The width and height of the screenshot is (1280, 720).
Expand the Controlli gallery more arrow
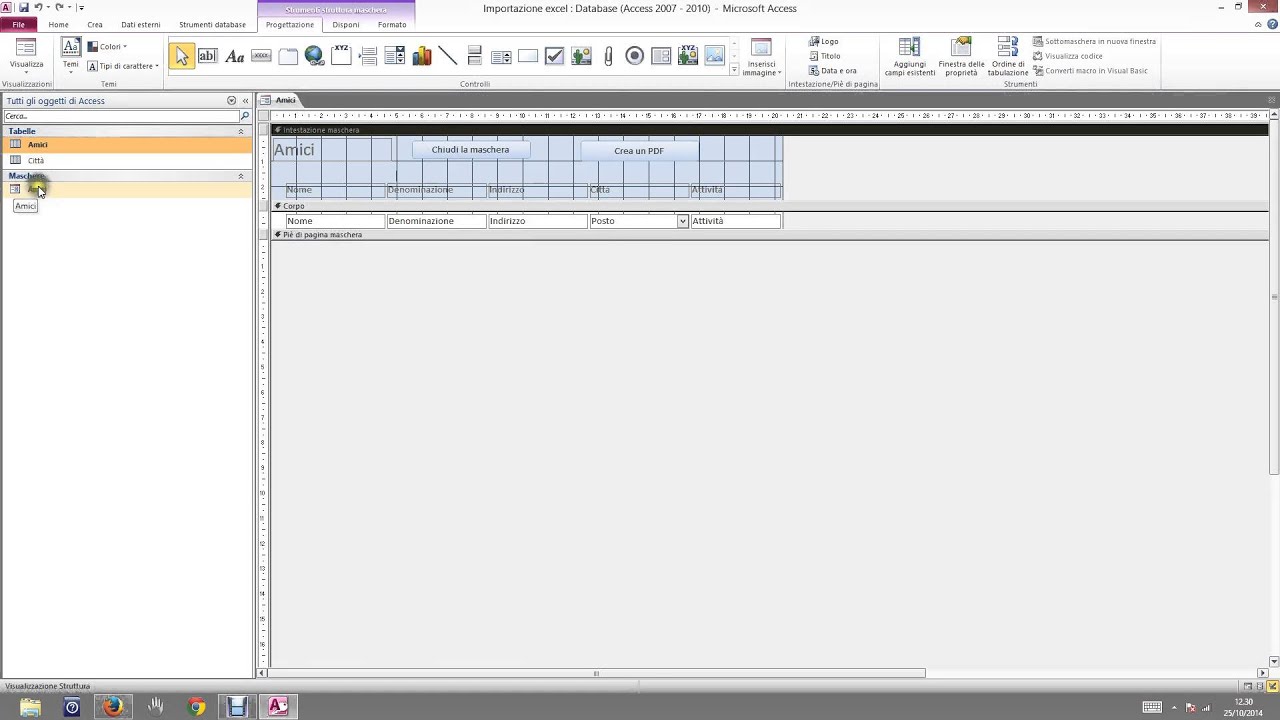click(734, 70)
